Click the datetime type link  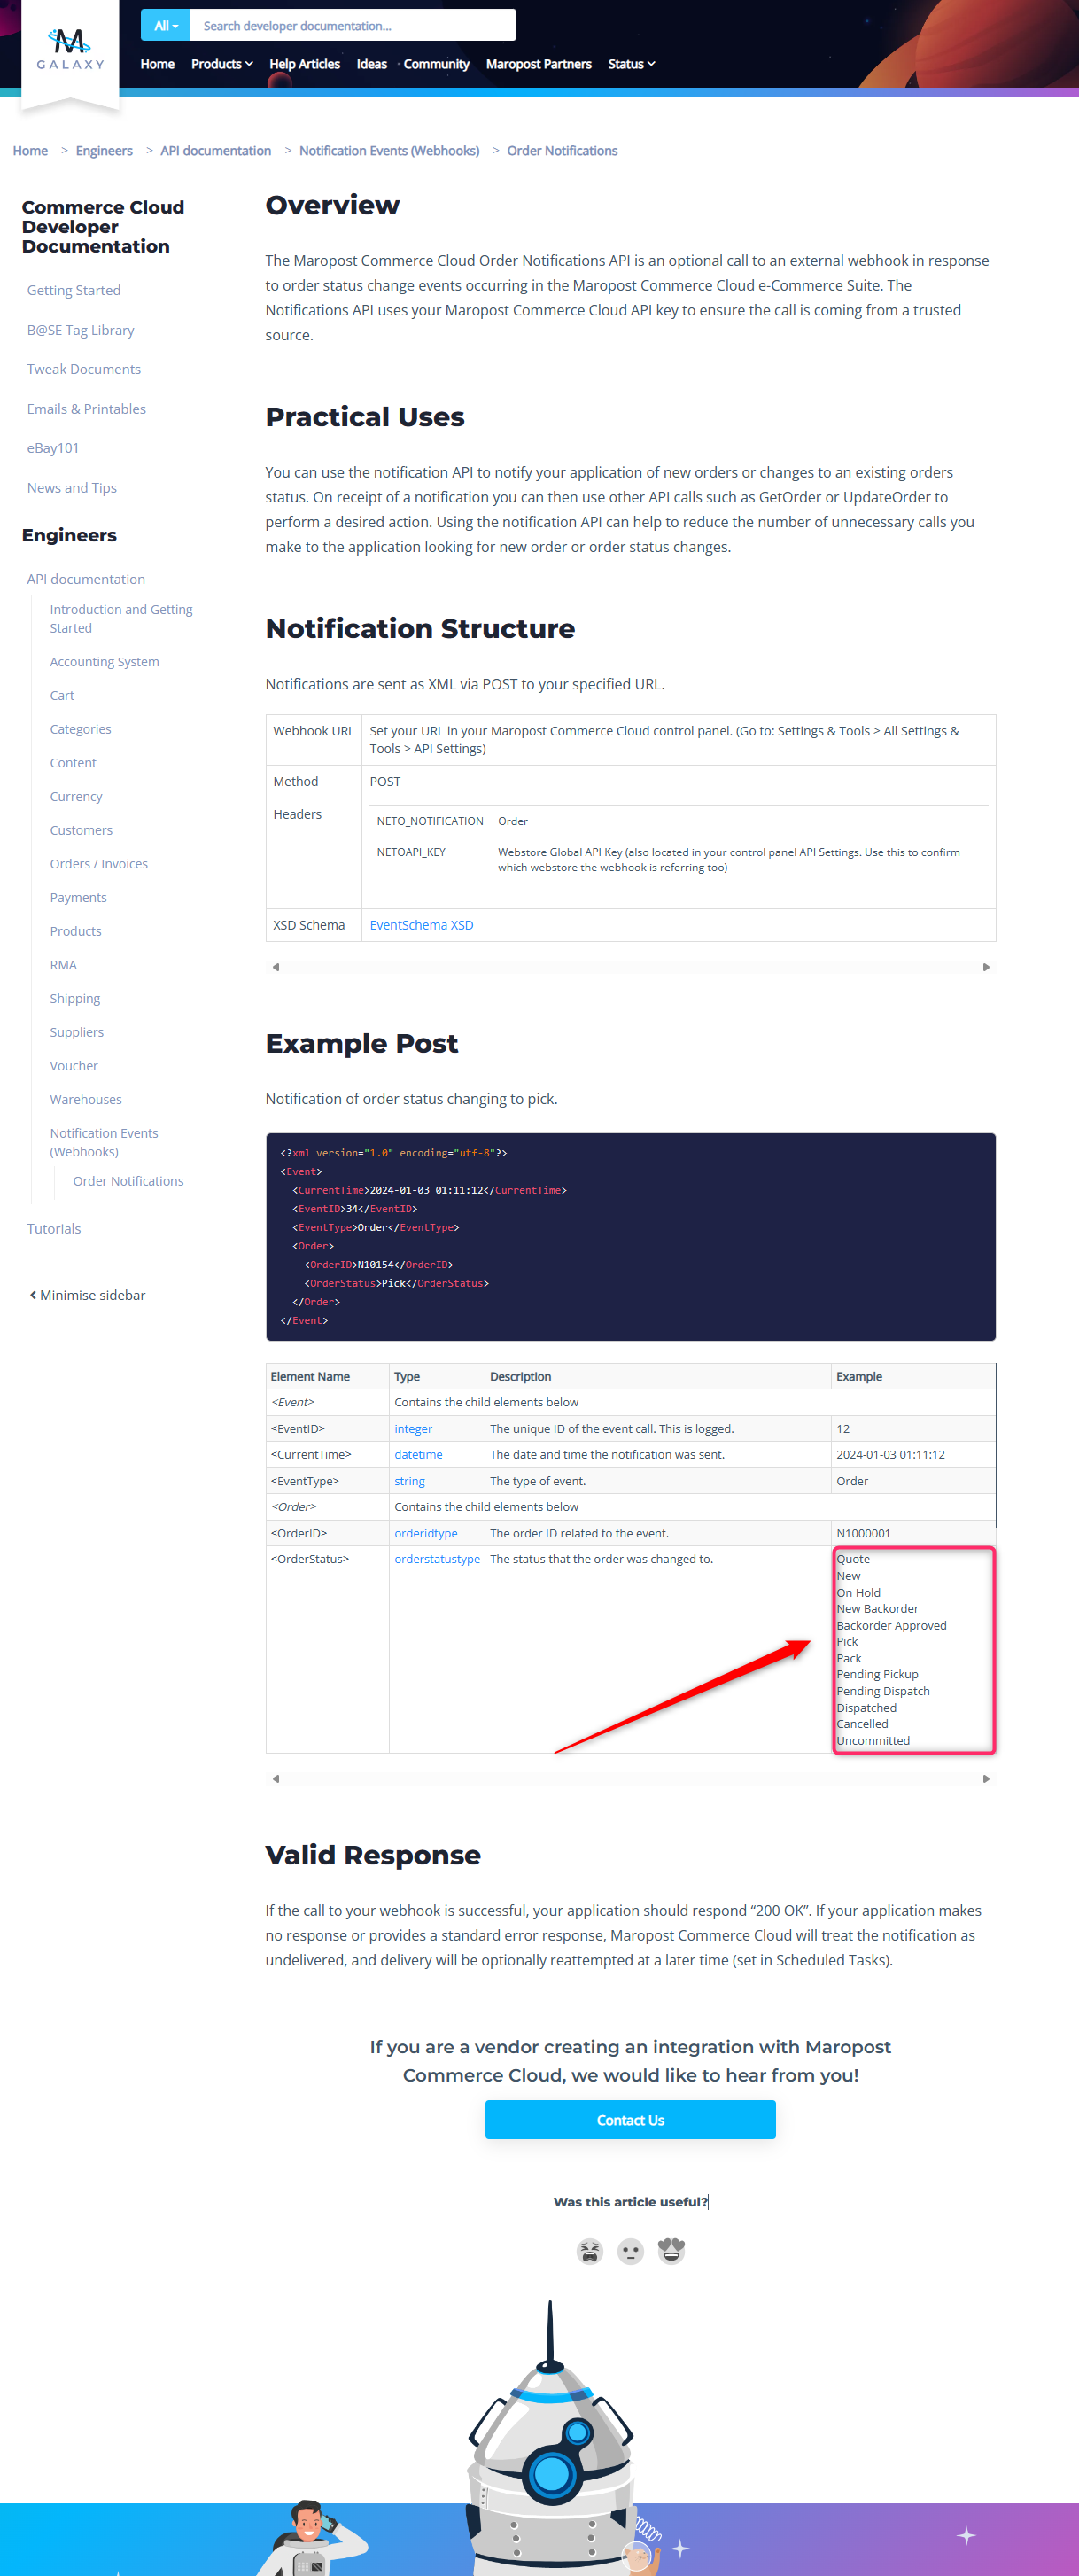(418, 1455)
